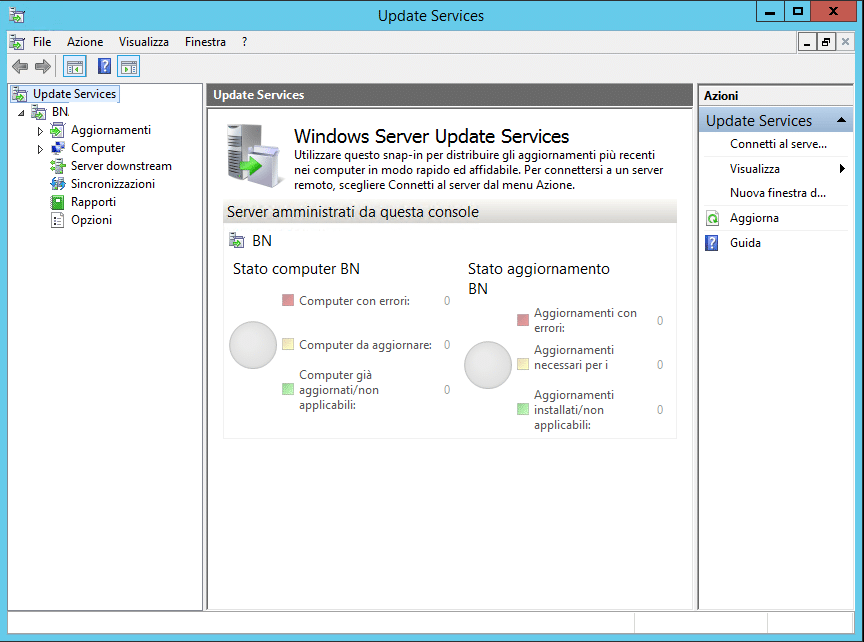The height and width of the screenshot is (642, 864).
Task: Click the Stato computer BN pie chart
Action: click(x=253, y=345)
